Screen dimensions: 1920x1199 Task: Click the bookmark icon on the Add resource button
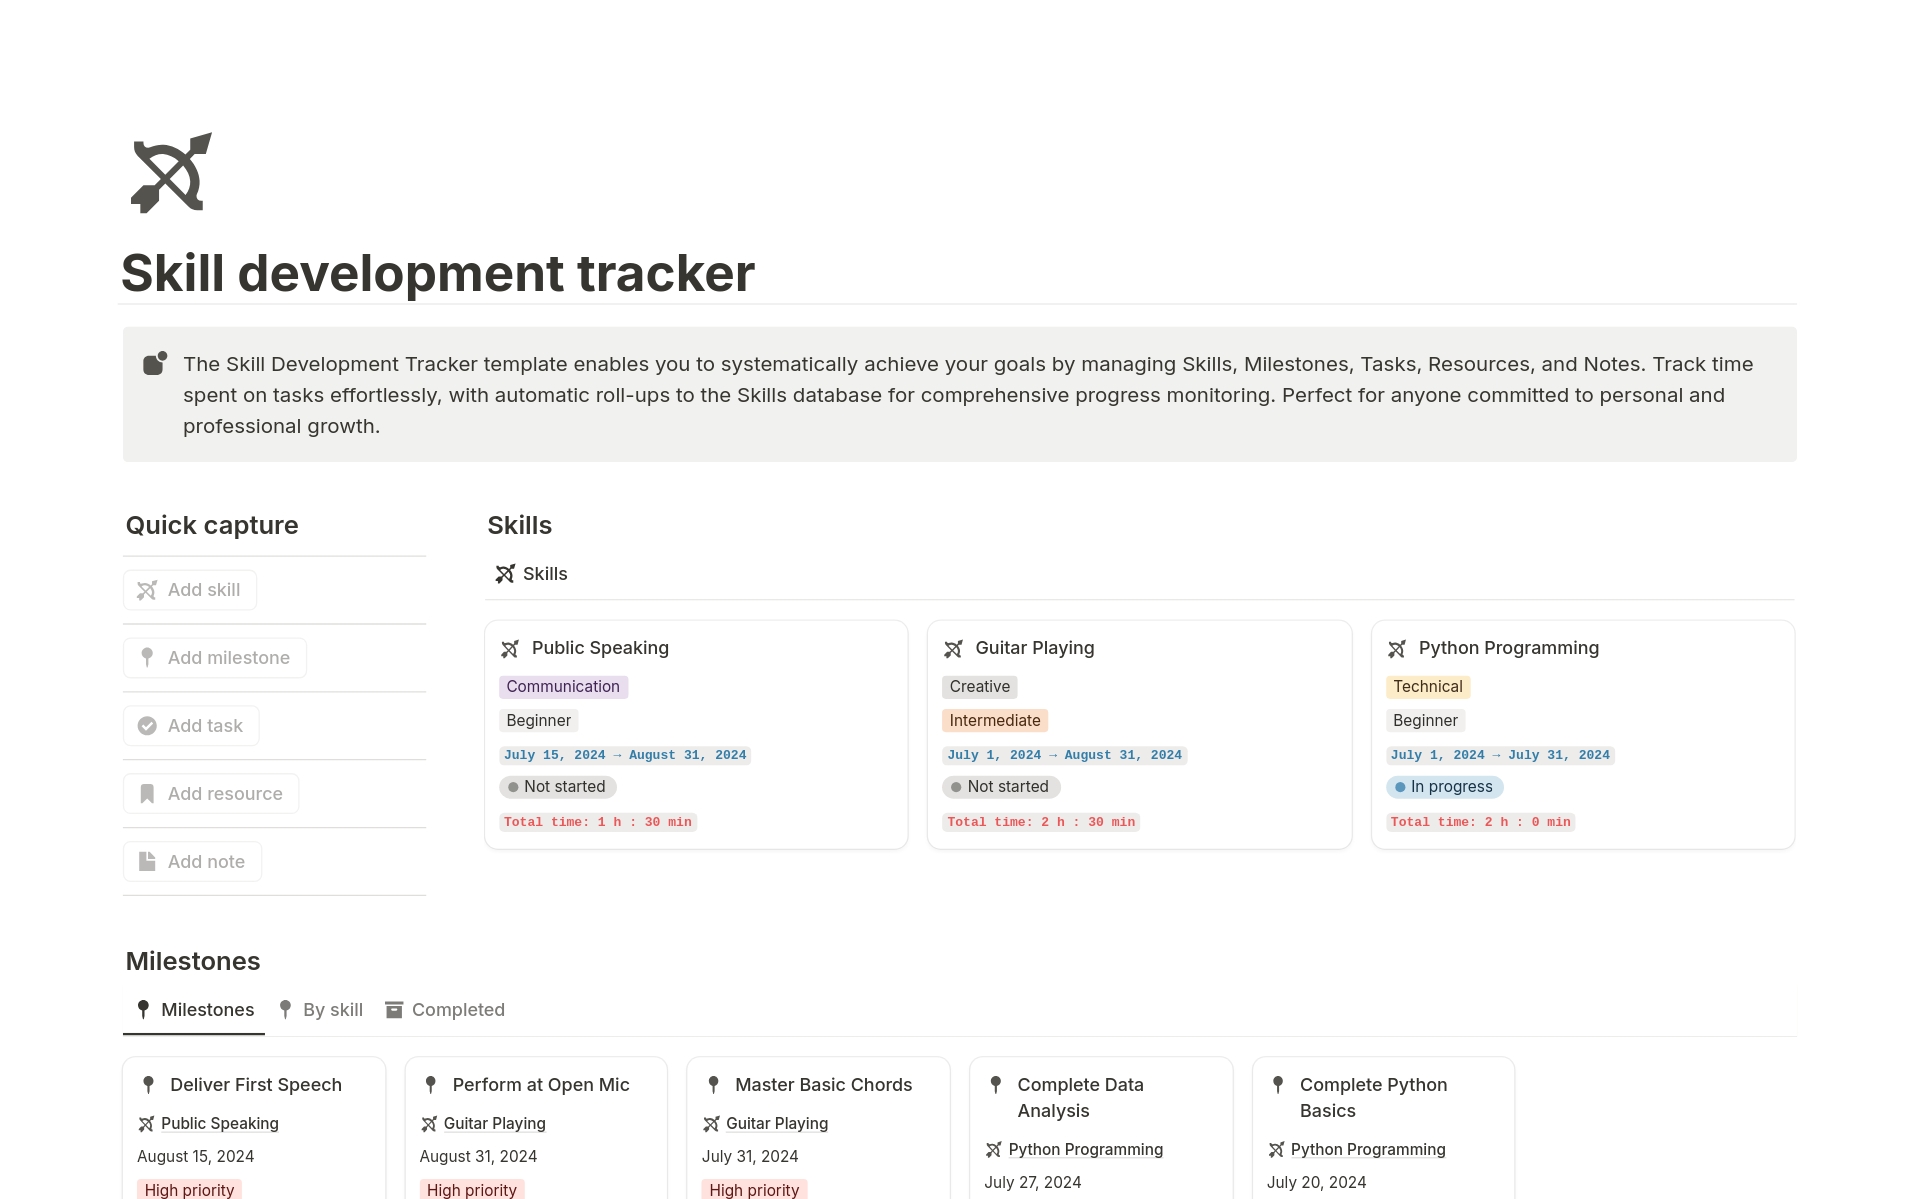click(x=147, y=793)
